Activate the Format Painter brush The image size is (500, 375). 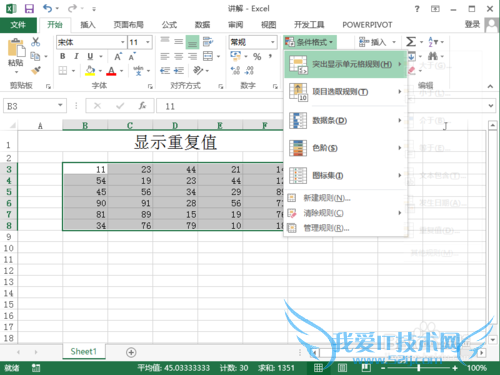35,70
